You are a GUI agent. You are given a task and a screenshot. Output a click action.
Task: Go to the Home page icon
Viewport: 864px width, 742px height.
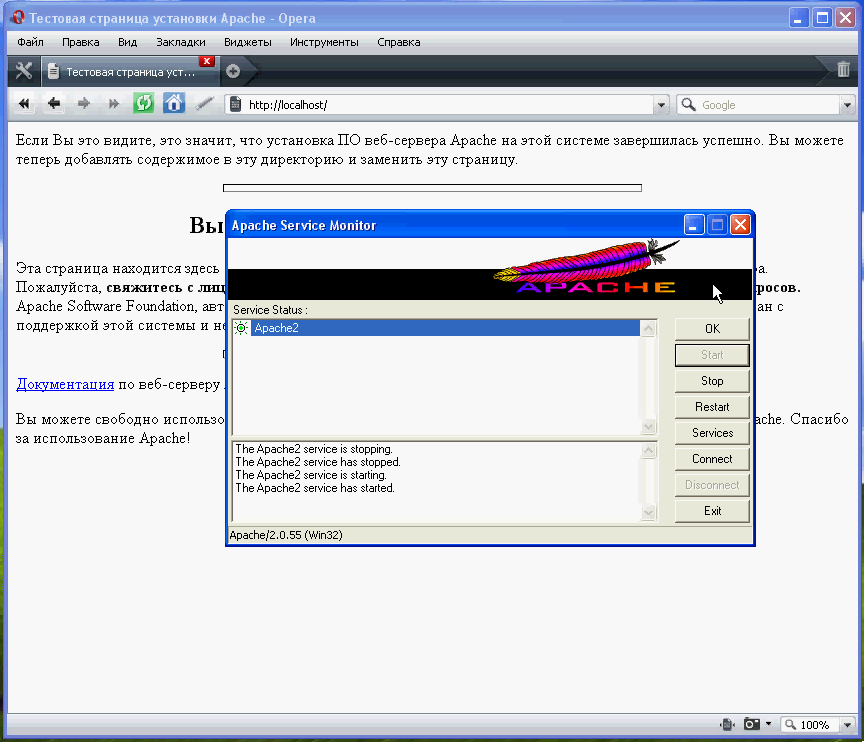[174, 104]
